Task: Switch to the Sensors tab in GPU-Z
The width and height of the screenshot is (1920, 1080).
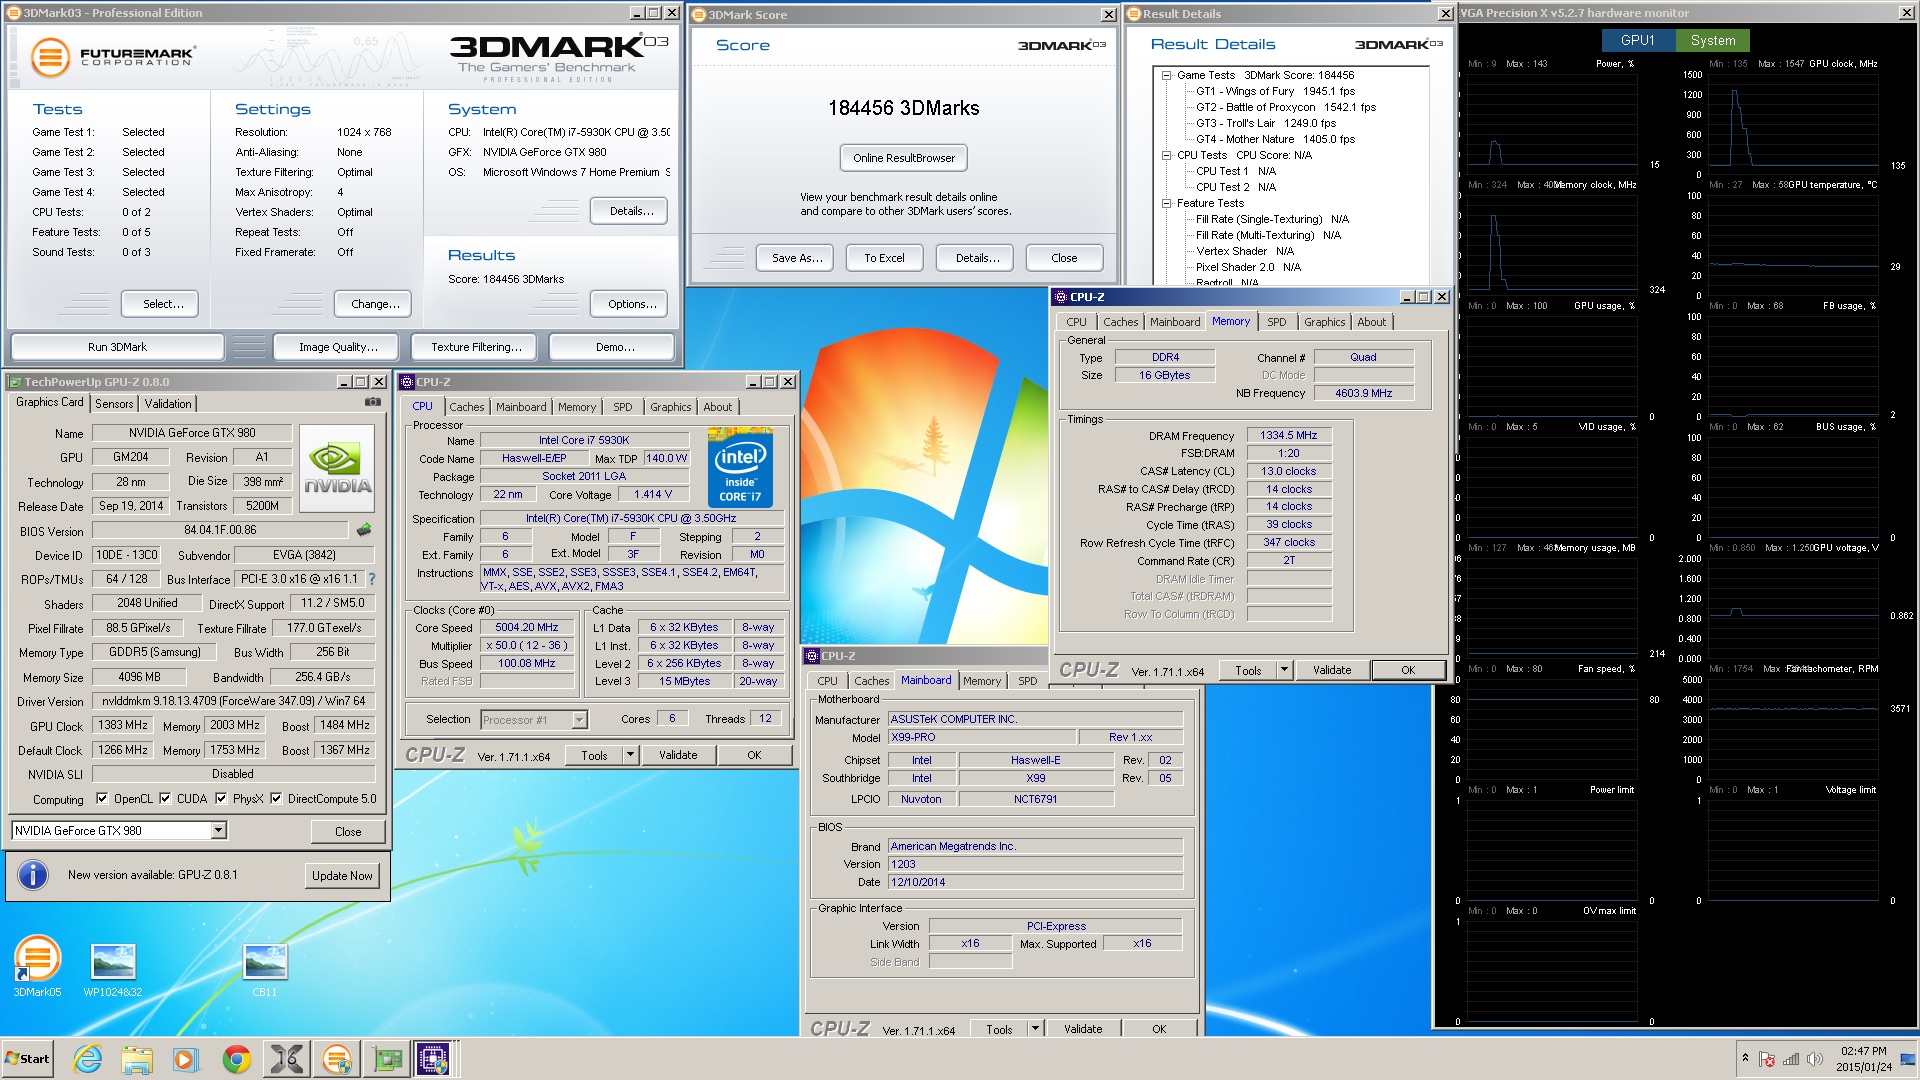Action: [x=114, y=404]
